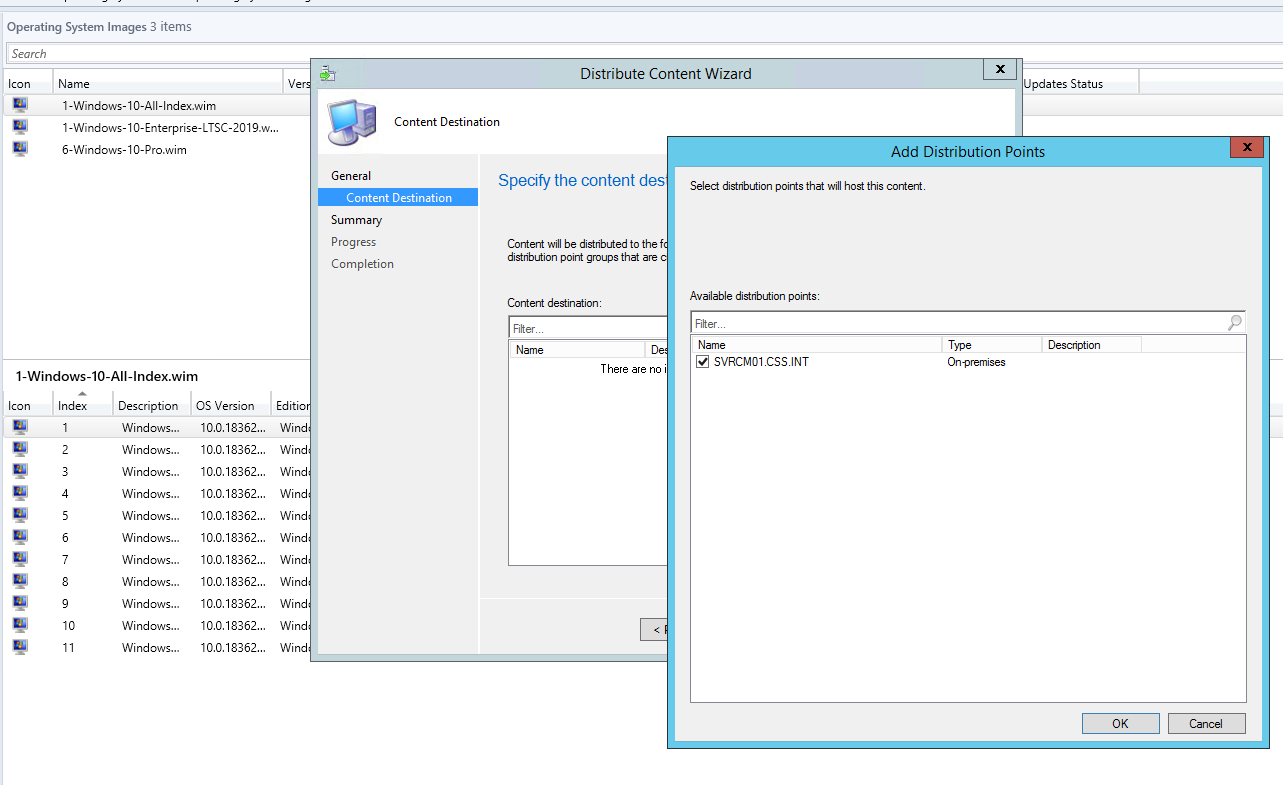
Task: Click the Content Destination computer icon in wizard header
Action: click(352, 121)
